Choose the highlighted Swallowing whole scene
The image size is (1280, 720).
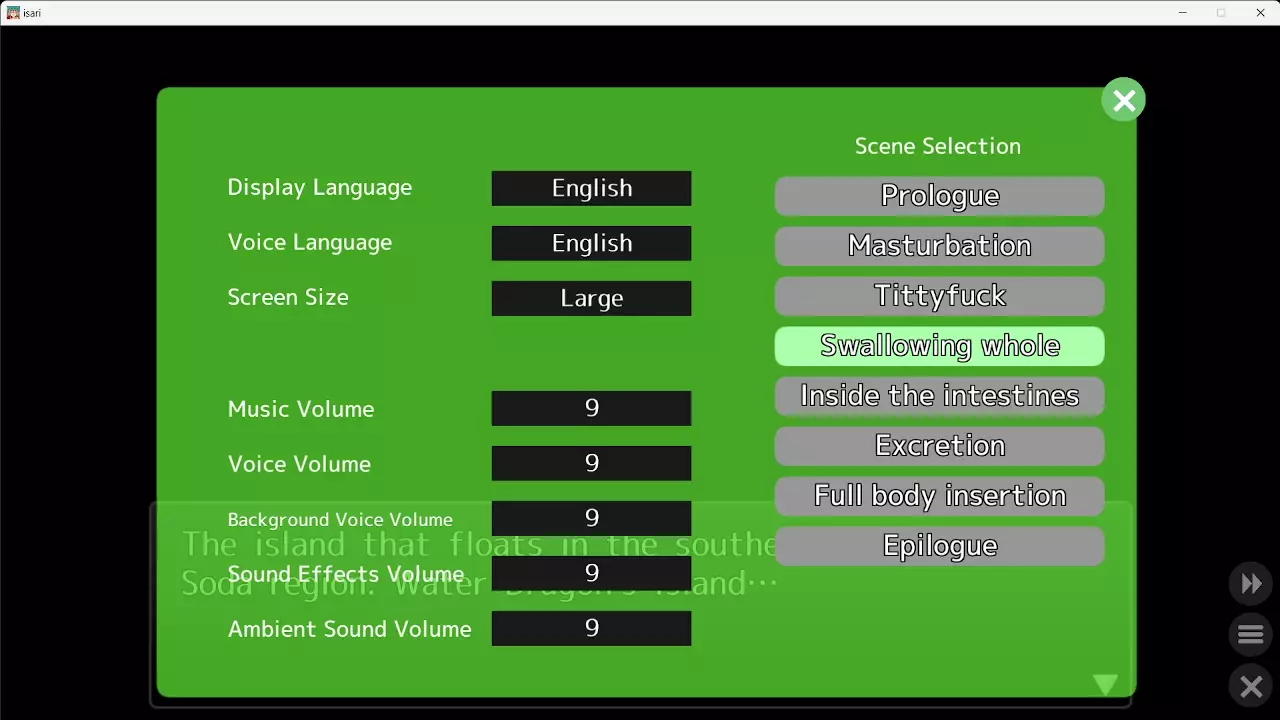point(939,346)
